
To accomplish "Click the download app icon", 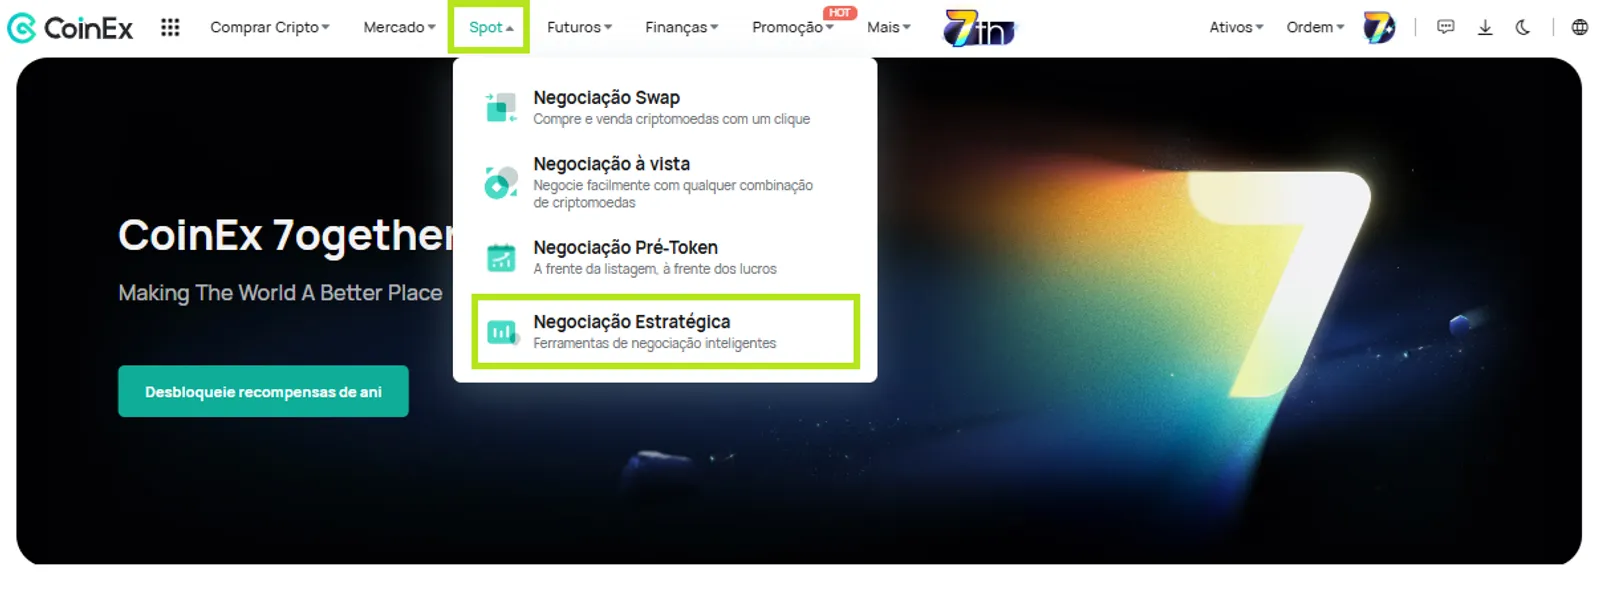I will (1485, 28).
